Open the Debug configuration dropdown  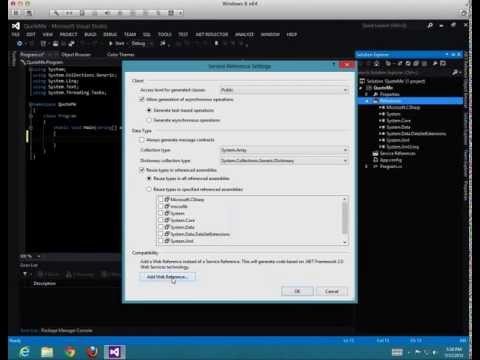(x=141, y=43)
